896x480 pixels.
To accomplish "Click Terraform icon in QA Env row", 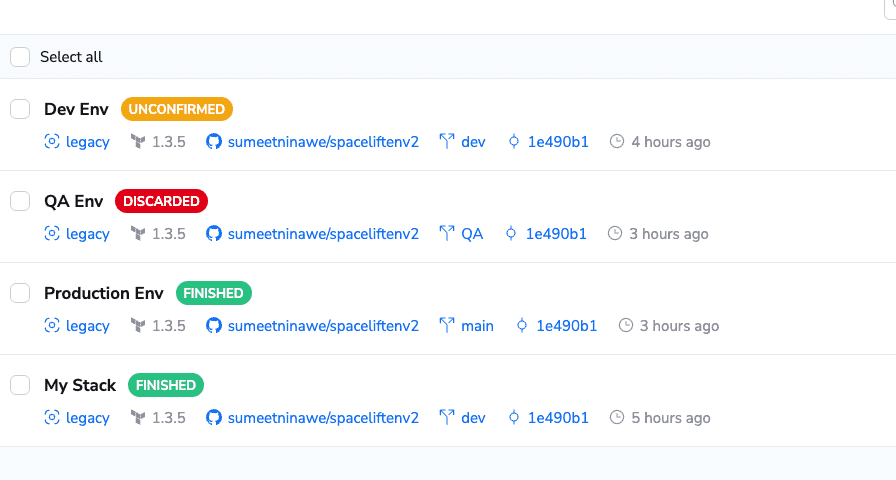I will pyautogui.click(x=138, y=233).
